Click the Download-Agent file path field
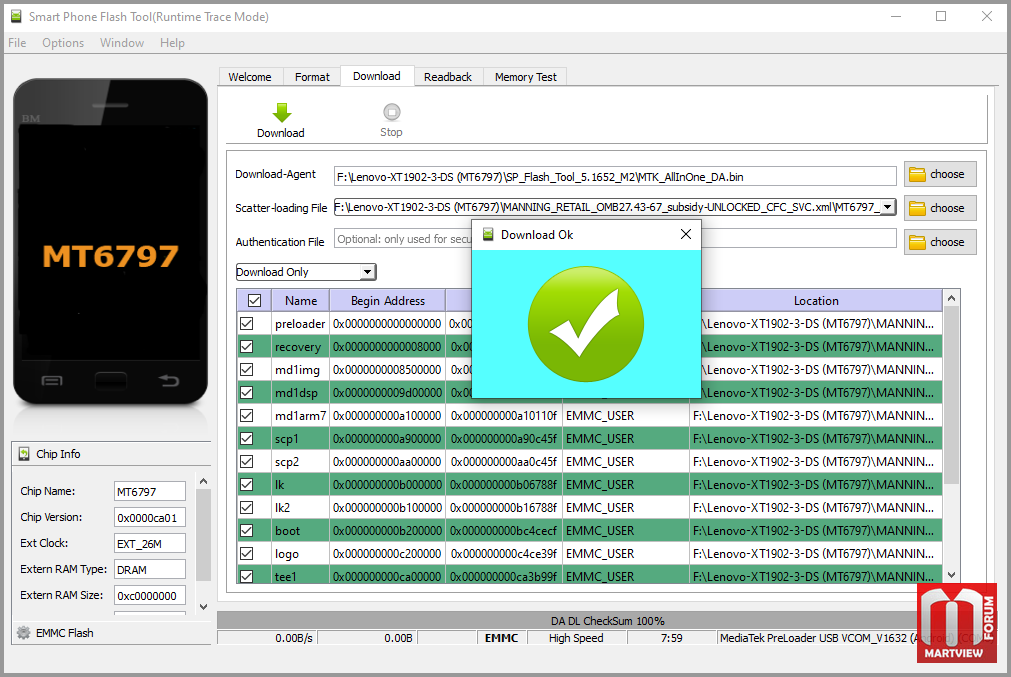This screenshot has width=1011, height=677. (x=614, y=177)
